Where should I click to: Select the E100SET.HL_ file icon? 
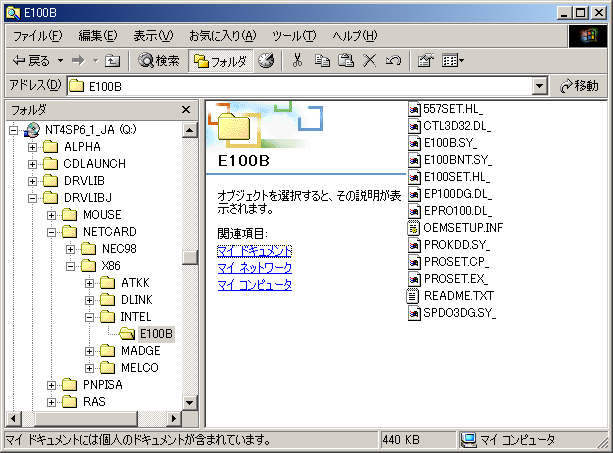[x=414, y=177]
